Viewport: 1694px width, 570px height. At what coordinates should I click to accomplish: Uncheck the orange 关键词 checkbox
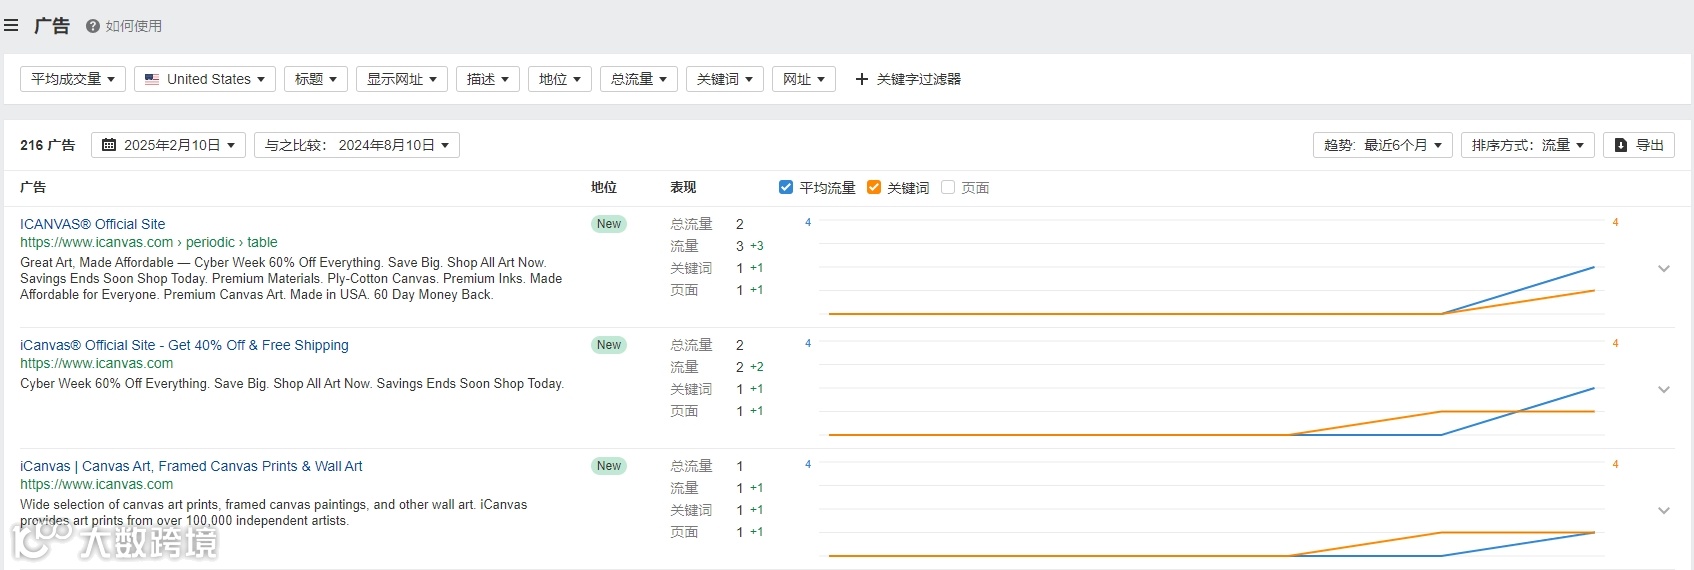tap(874, 187)
